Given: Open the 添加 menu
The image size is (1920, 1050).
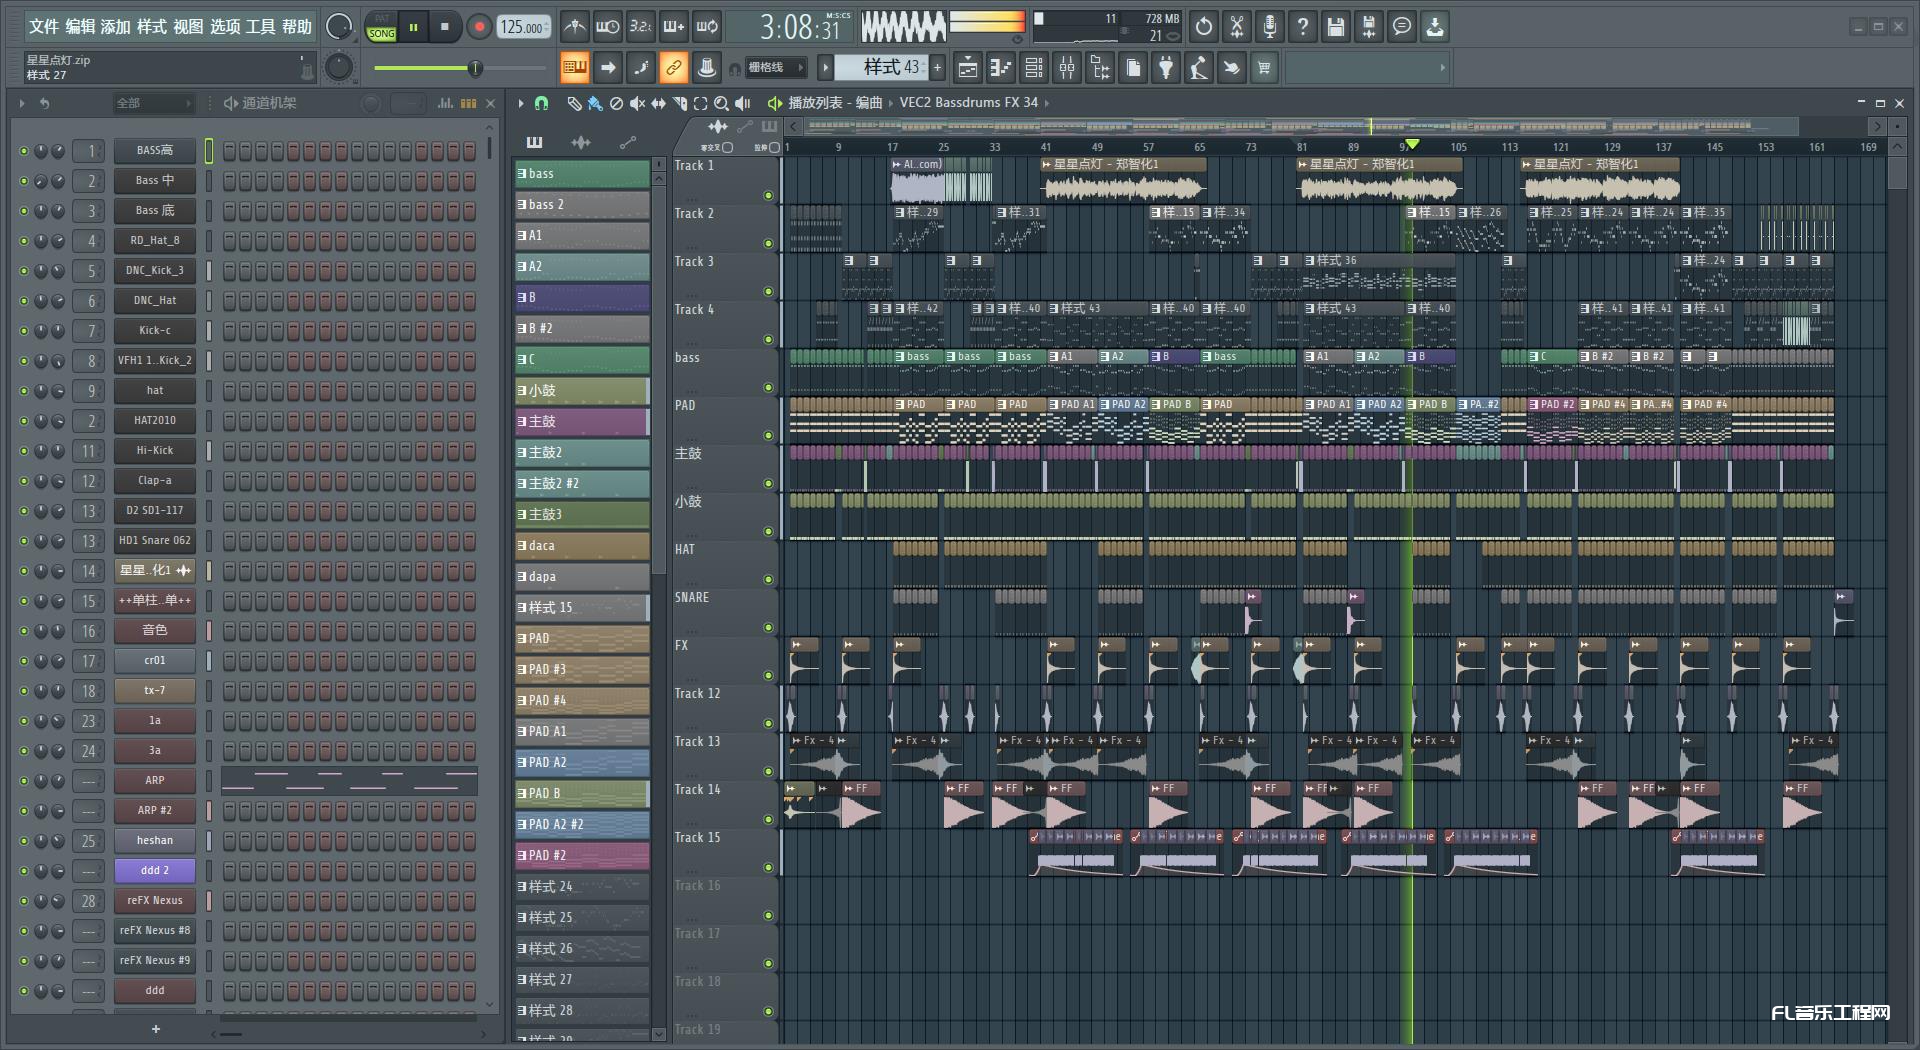Looking at the screenshot, I should [116, 27].
